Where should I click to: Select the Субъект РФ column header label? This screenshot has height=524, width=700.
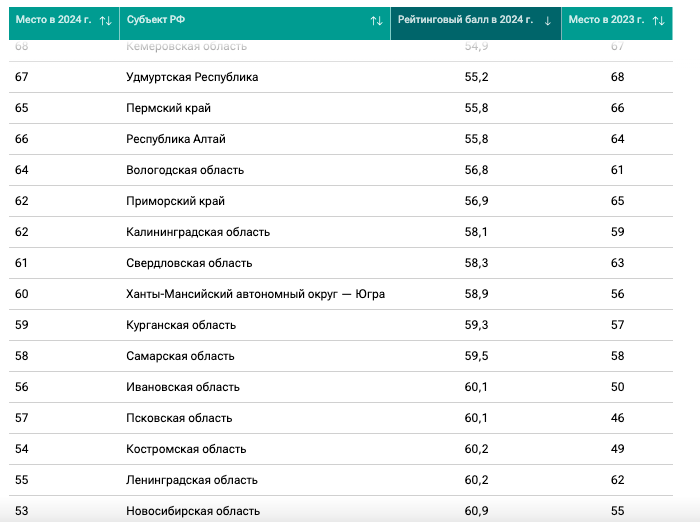156,20
